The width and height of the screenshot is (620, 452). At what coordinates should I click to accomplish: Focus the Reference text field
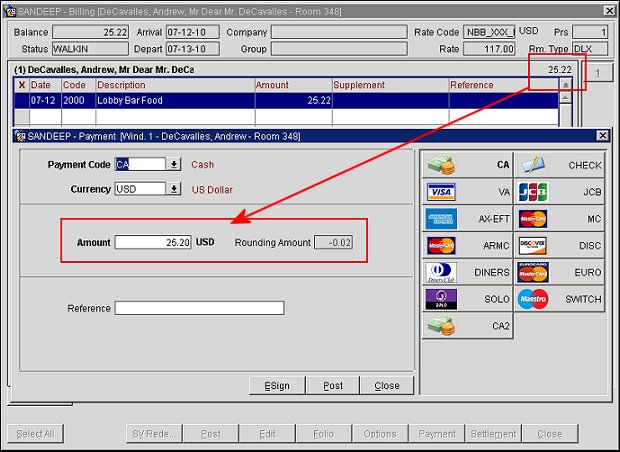coord(199,308)
